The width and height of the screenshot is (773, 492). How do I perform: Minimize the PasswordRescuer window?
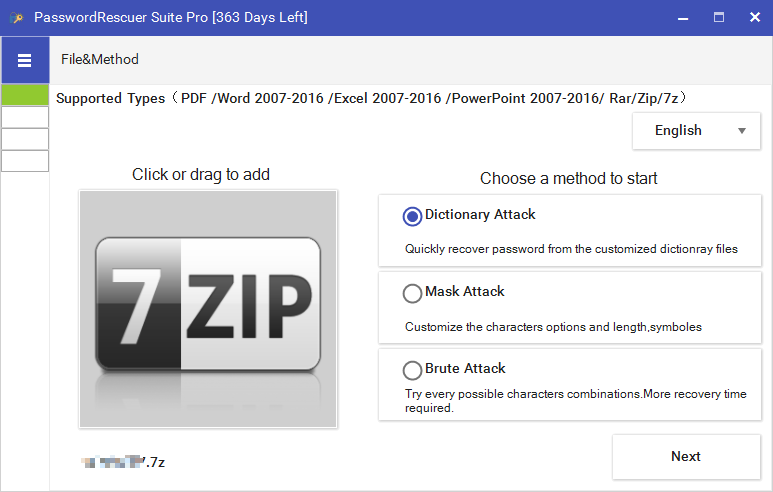click(x=683, y=18)
